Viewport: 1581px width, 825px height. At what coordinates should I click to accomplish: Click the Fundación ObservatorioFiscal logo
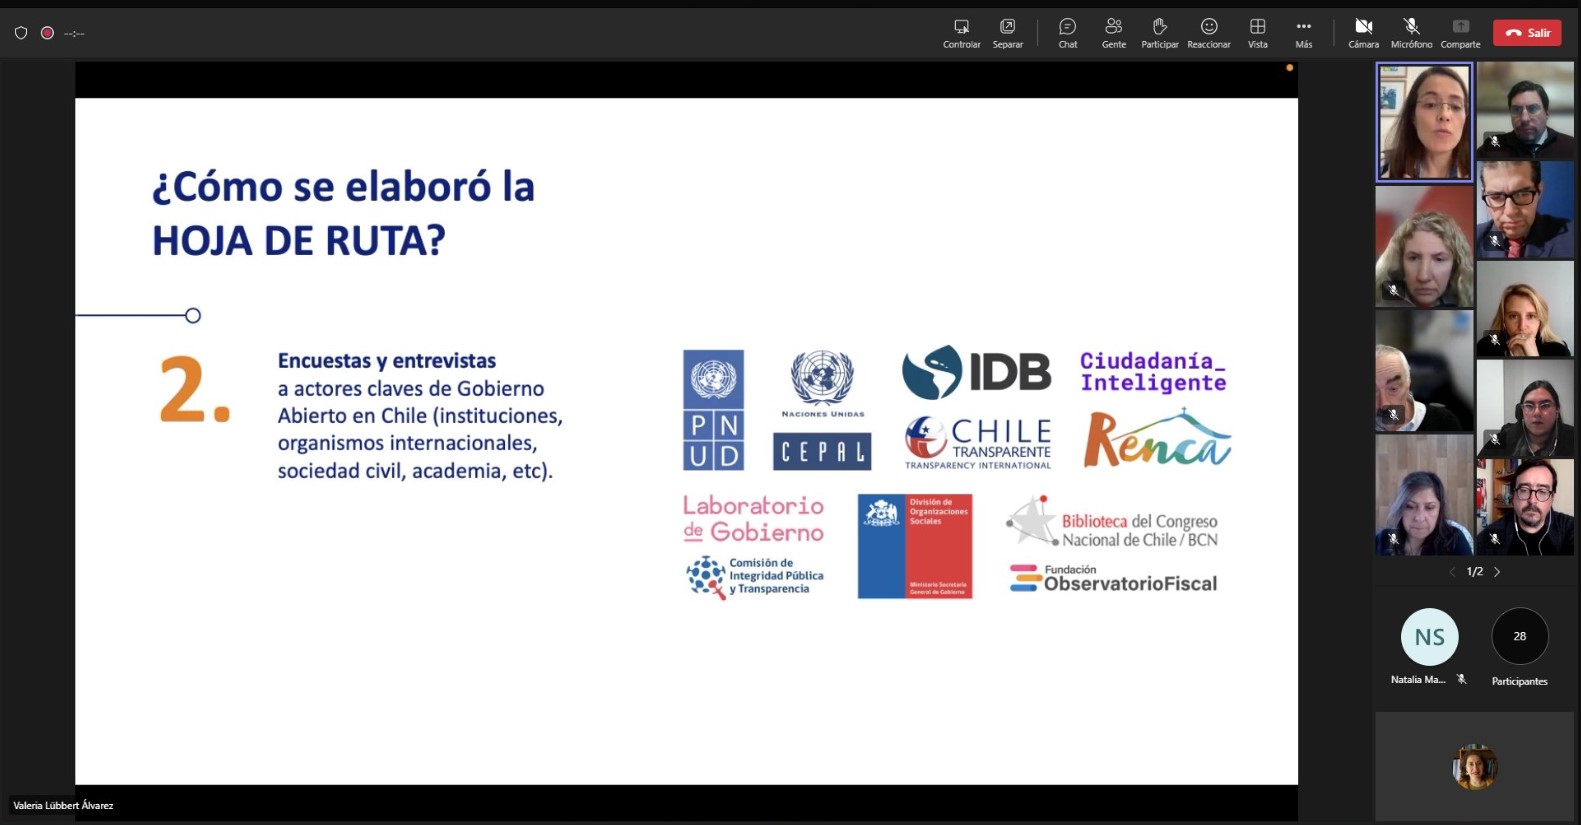pyautogui.click(x=1113, y=578)
